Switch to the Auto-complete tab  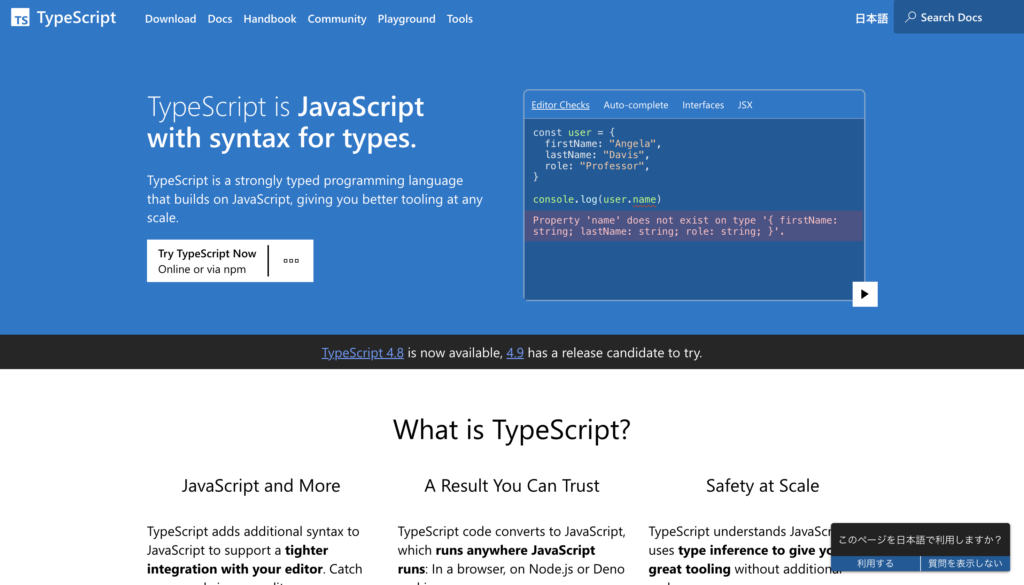click(635, 105)
